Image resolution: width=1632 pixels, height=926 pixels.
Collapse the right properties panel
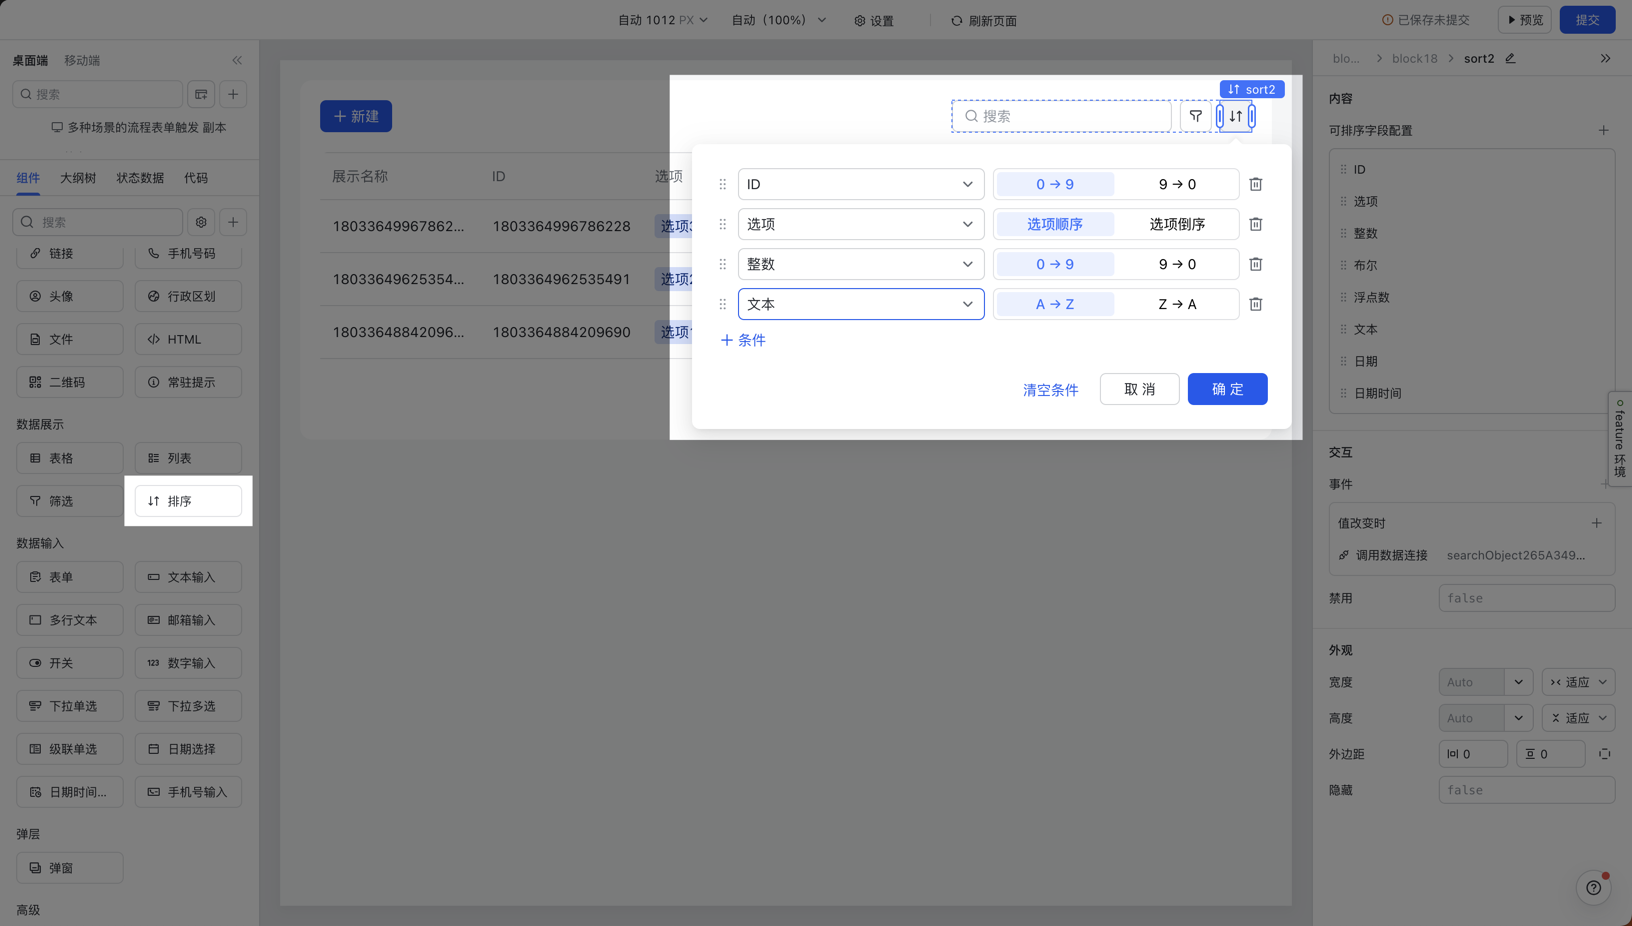coord(1605,59)
